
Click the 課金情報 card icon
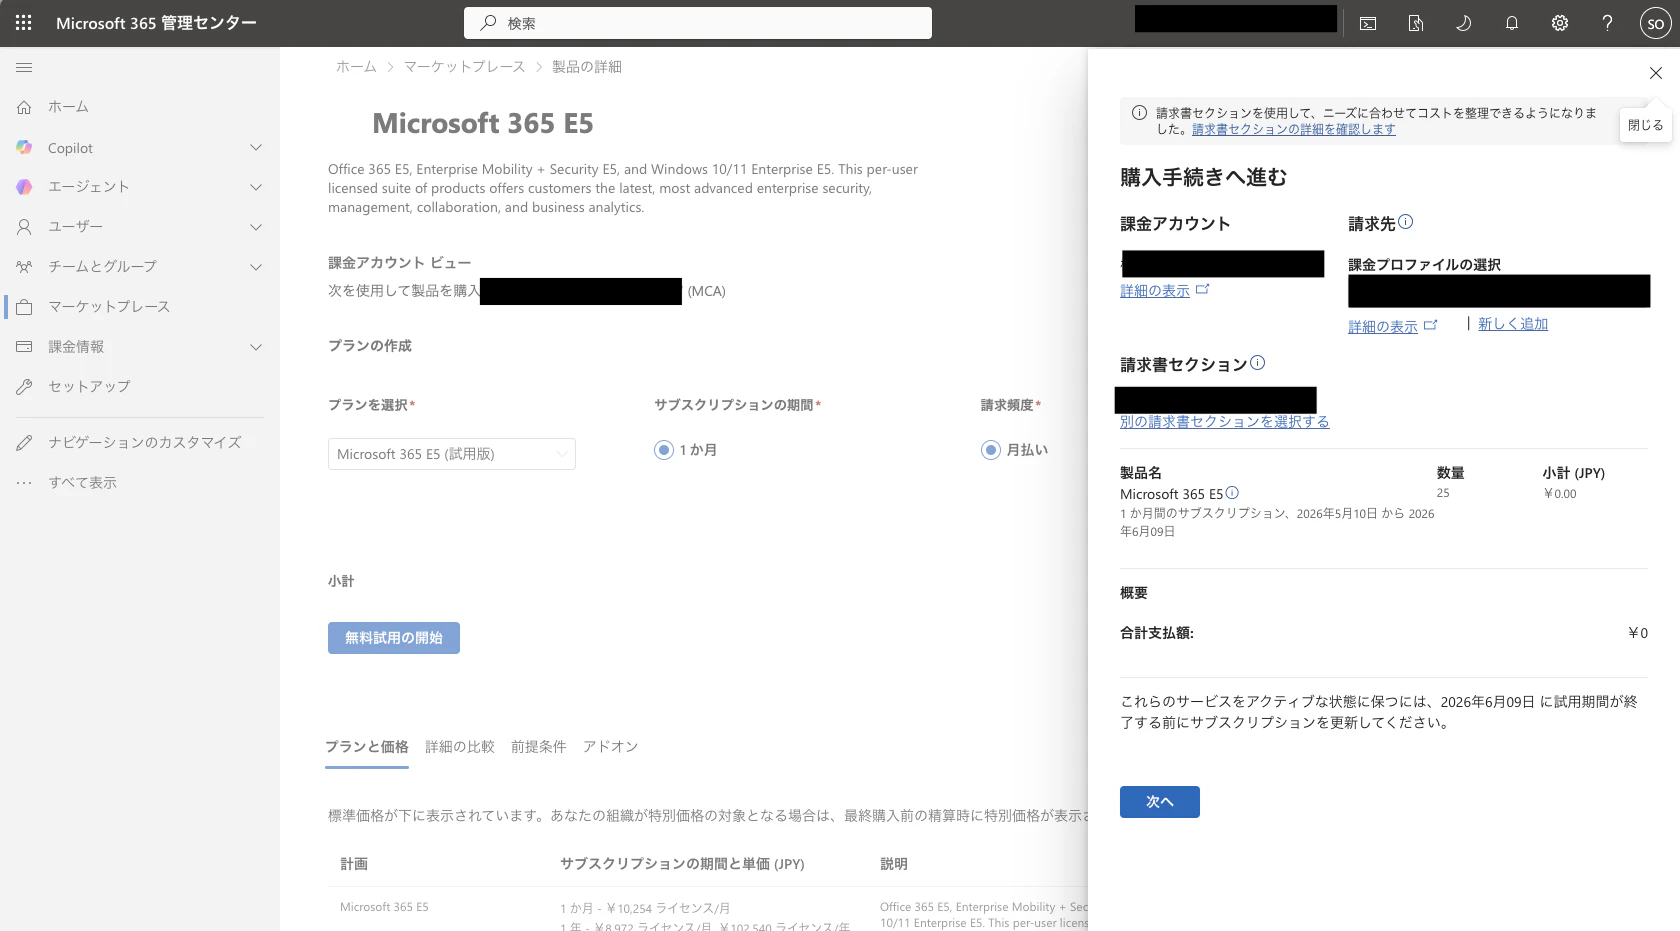pyautogui.click(x=24, y=347)
